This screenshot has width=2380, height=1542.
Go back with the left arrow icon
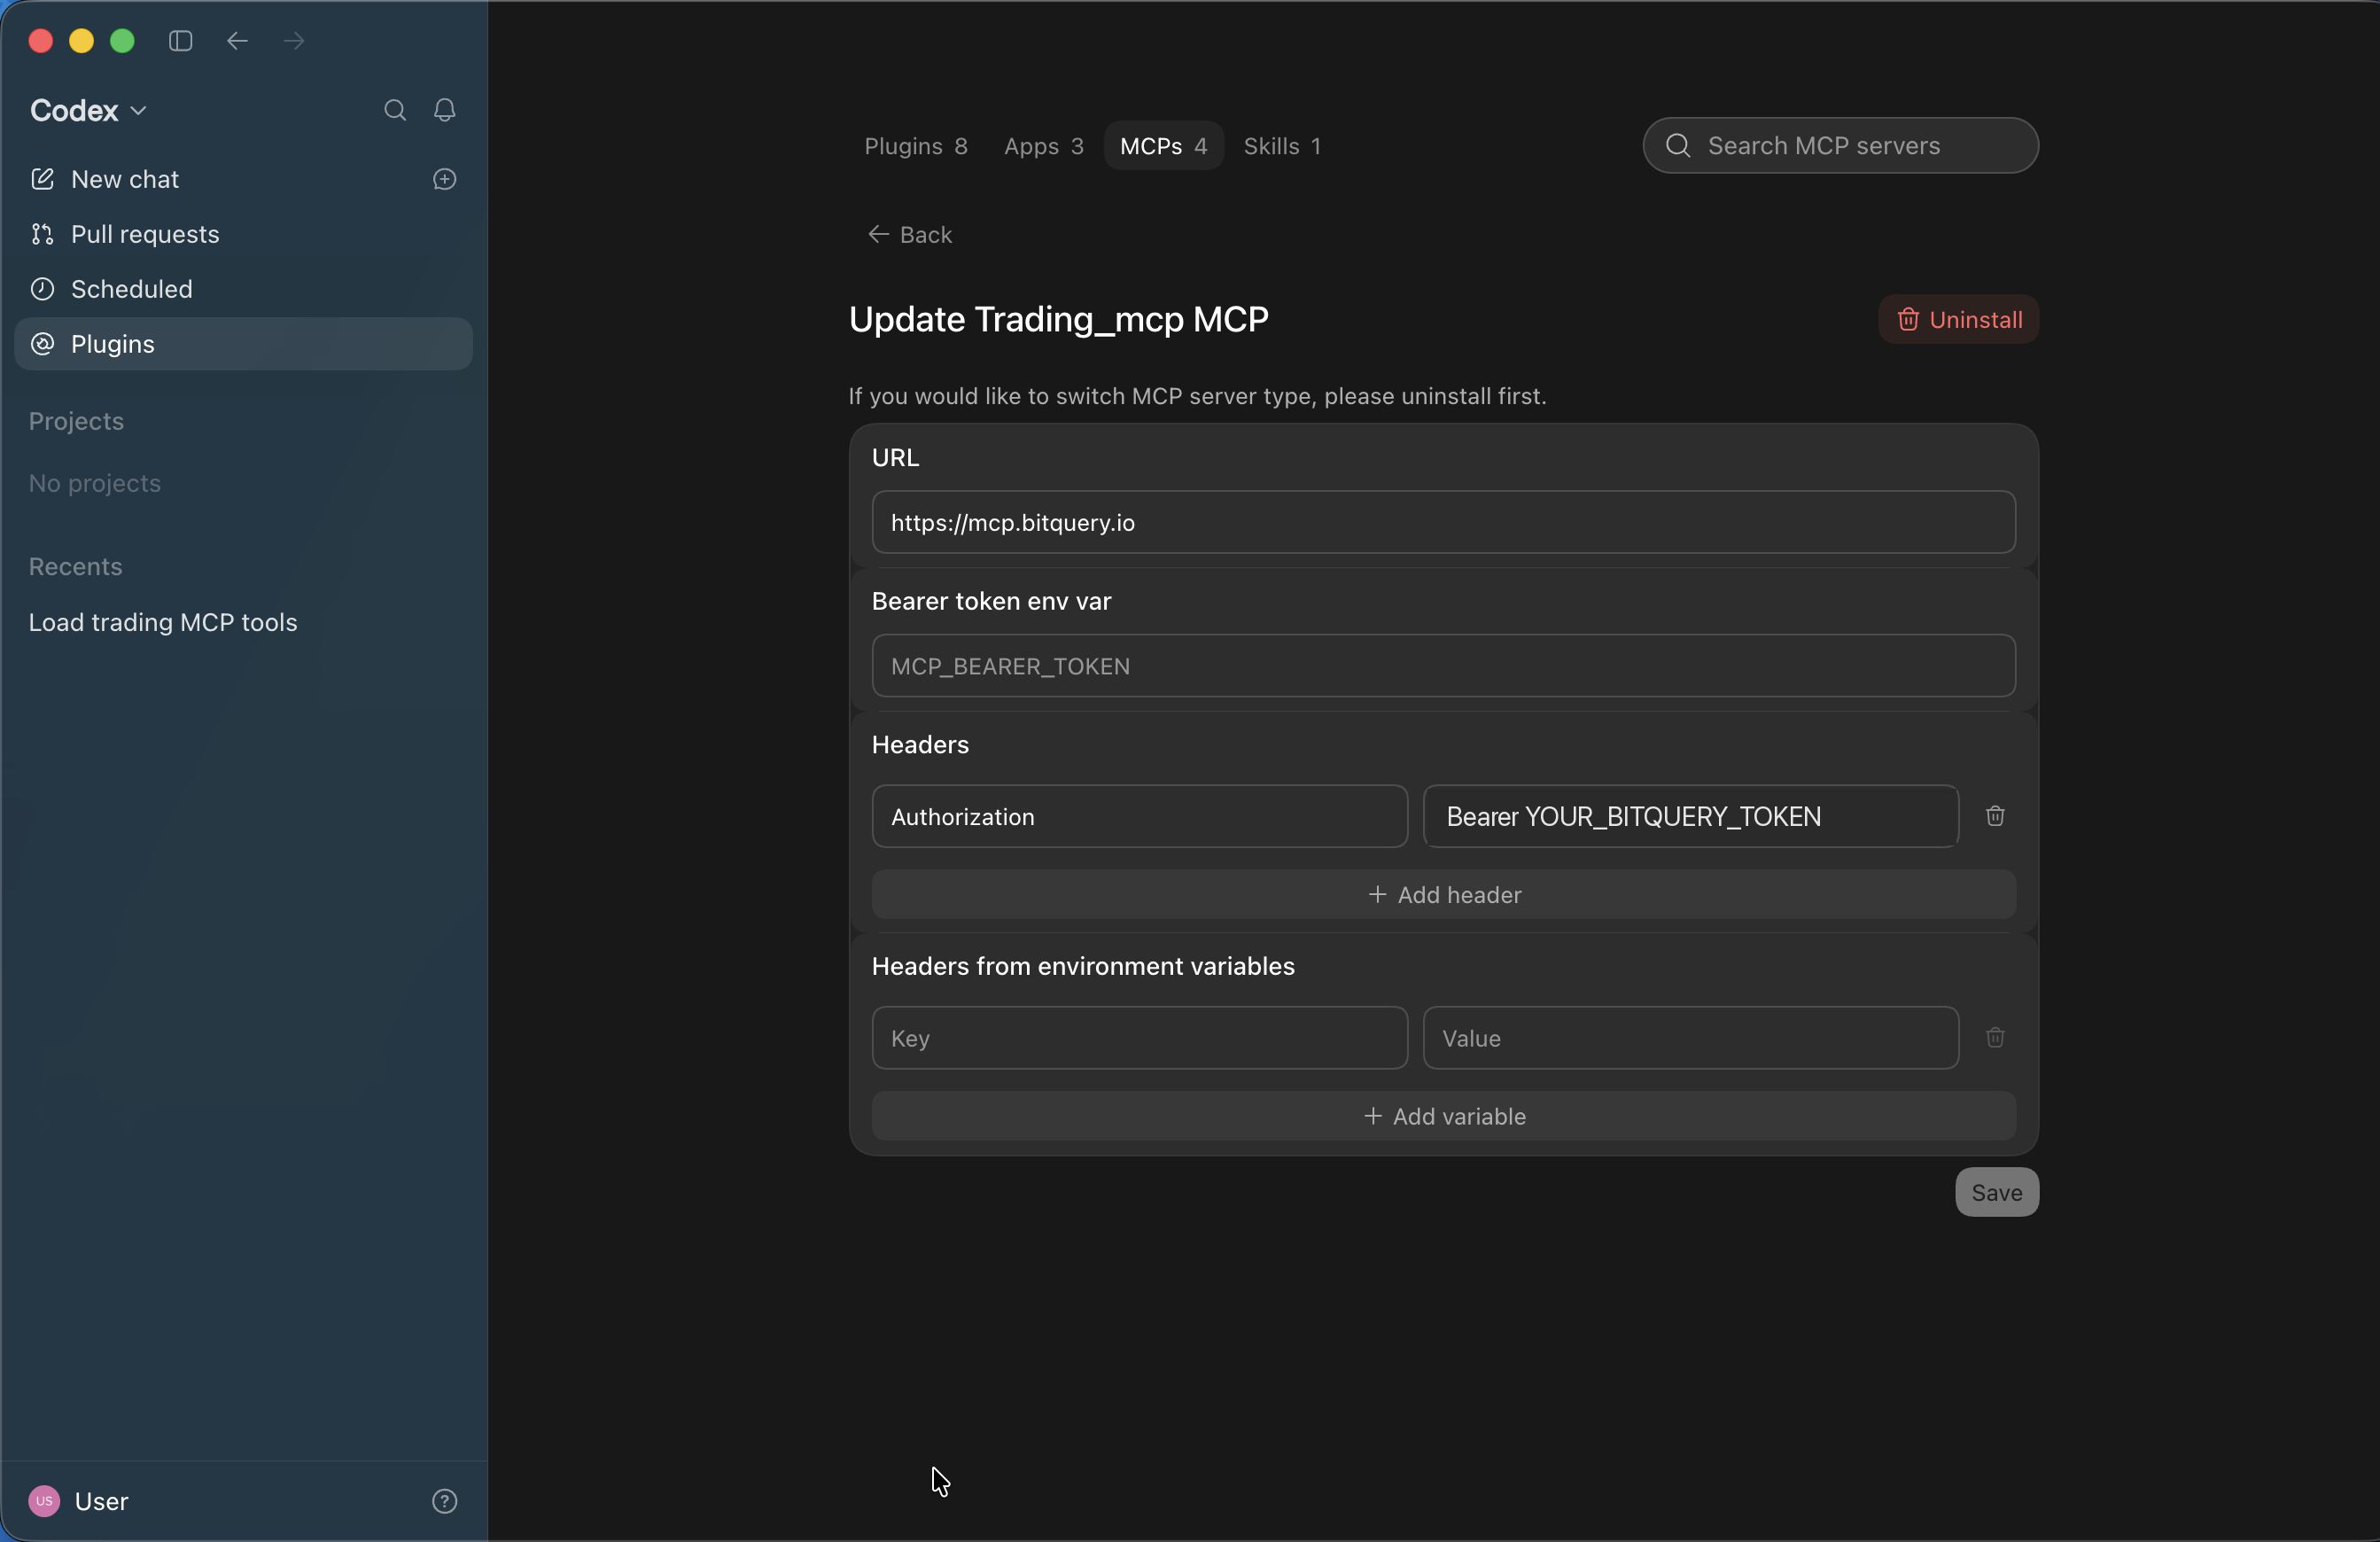(x=237, y=41)
